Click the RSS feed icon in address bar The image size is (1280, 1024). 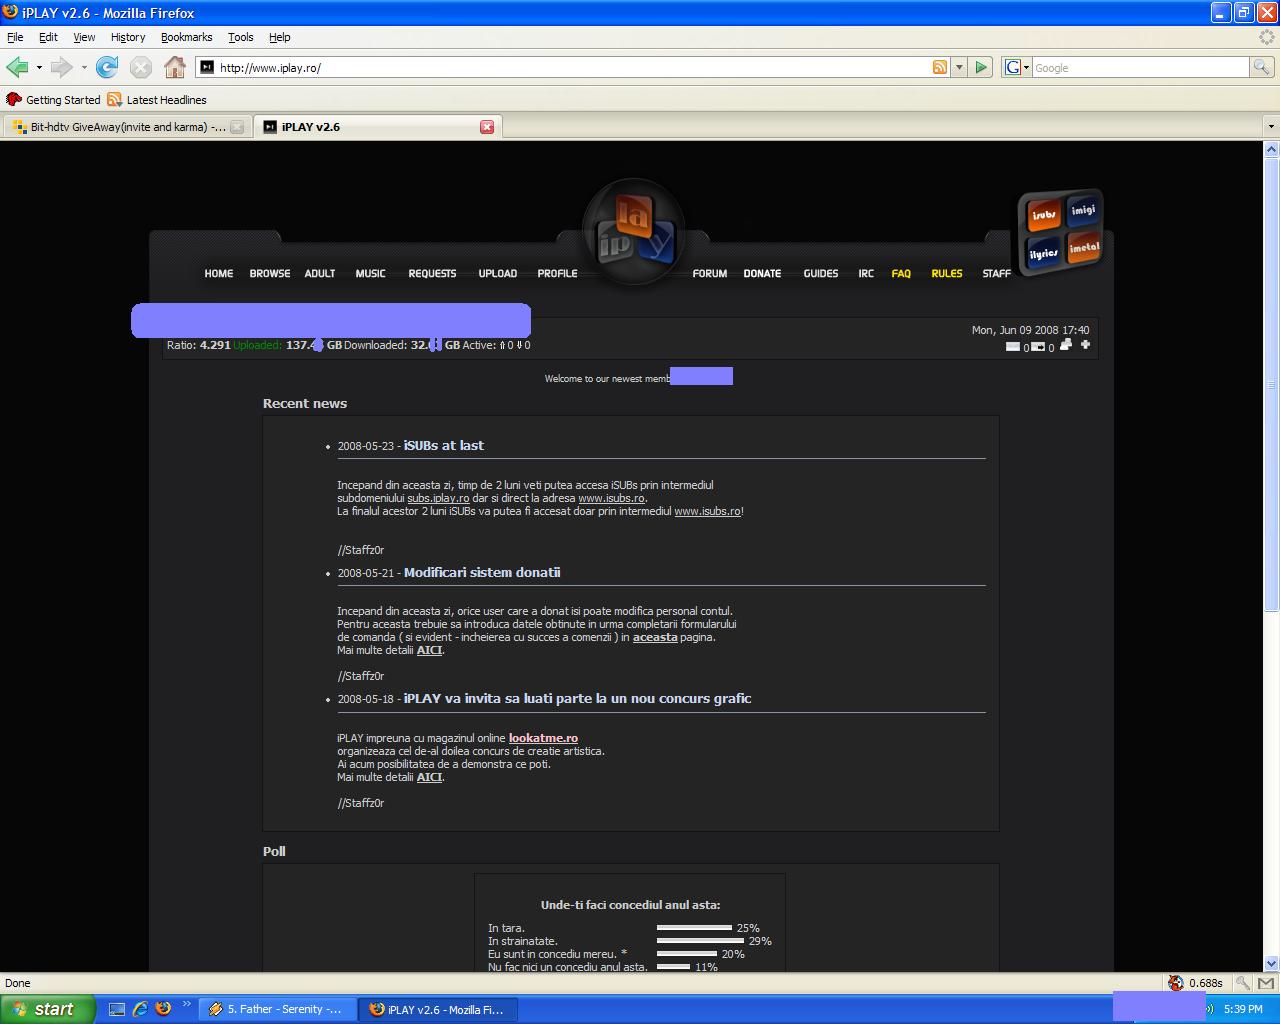[940, 67]
